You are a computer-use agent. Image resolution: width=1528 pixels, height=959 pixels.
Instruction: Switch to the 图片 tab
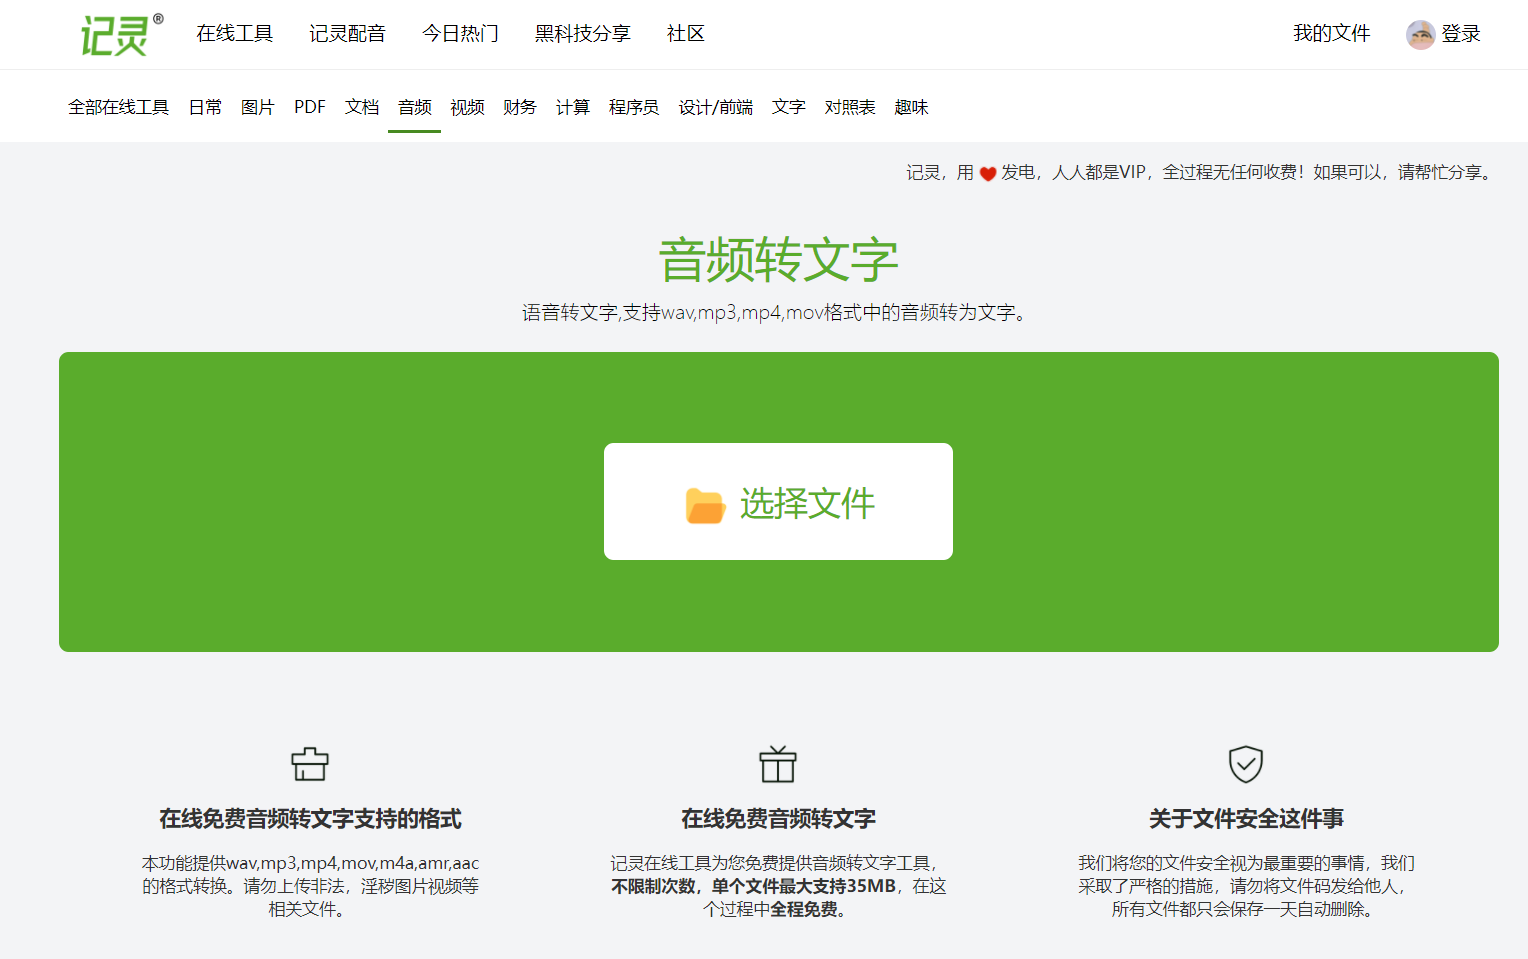click(x=257, y=107)
